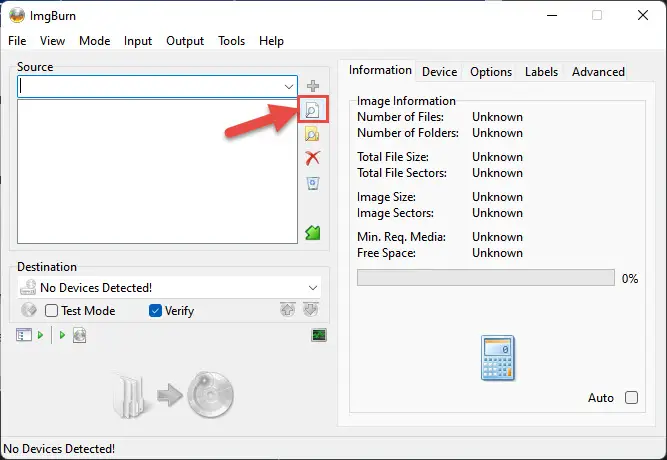The width and height of the screenshot is (667, 460).
Task: Click the calculator icon
Action: pos(498,358)
